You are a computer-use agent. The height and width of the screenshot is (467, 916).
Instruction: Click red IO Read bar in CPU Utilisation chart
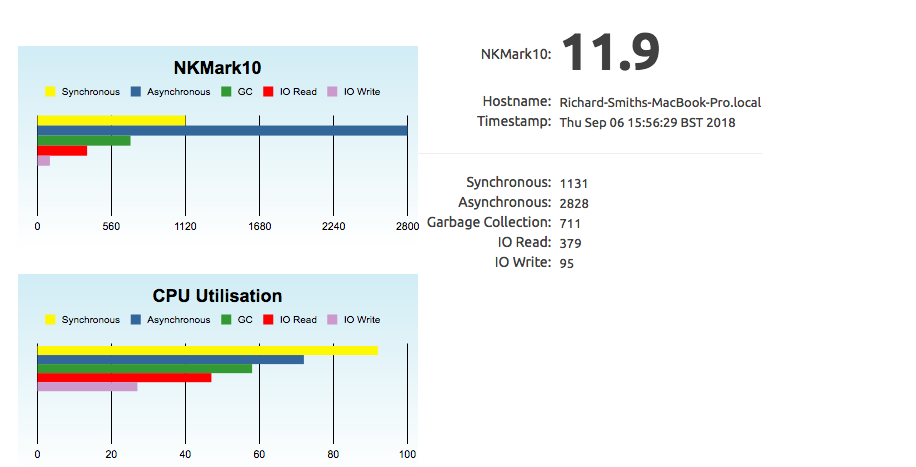coord(124,378)
